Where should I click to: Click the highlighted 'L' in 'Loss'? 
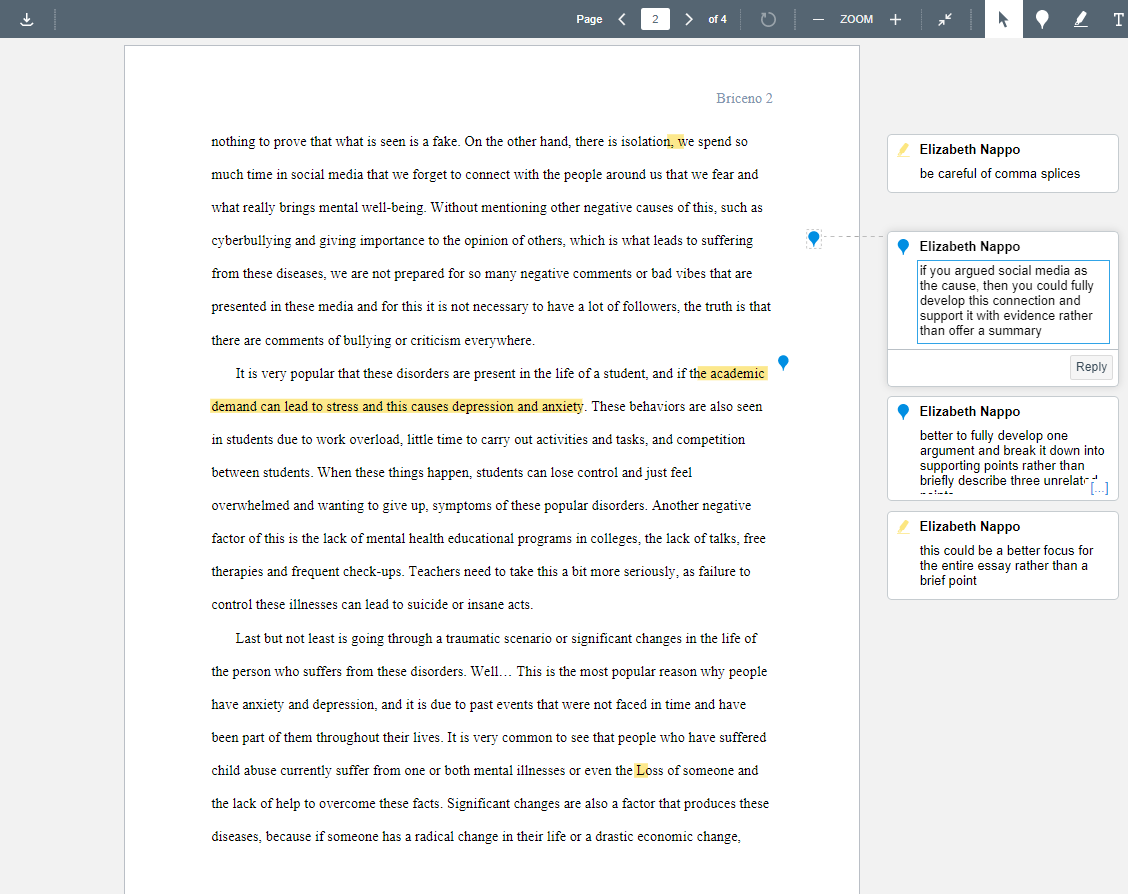pyautogui.click(x=641, y=770)
